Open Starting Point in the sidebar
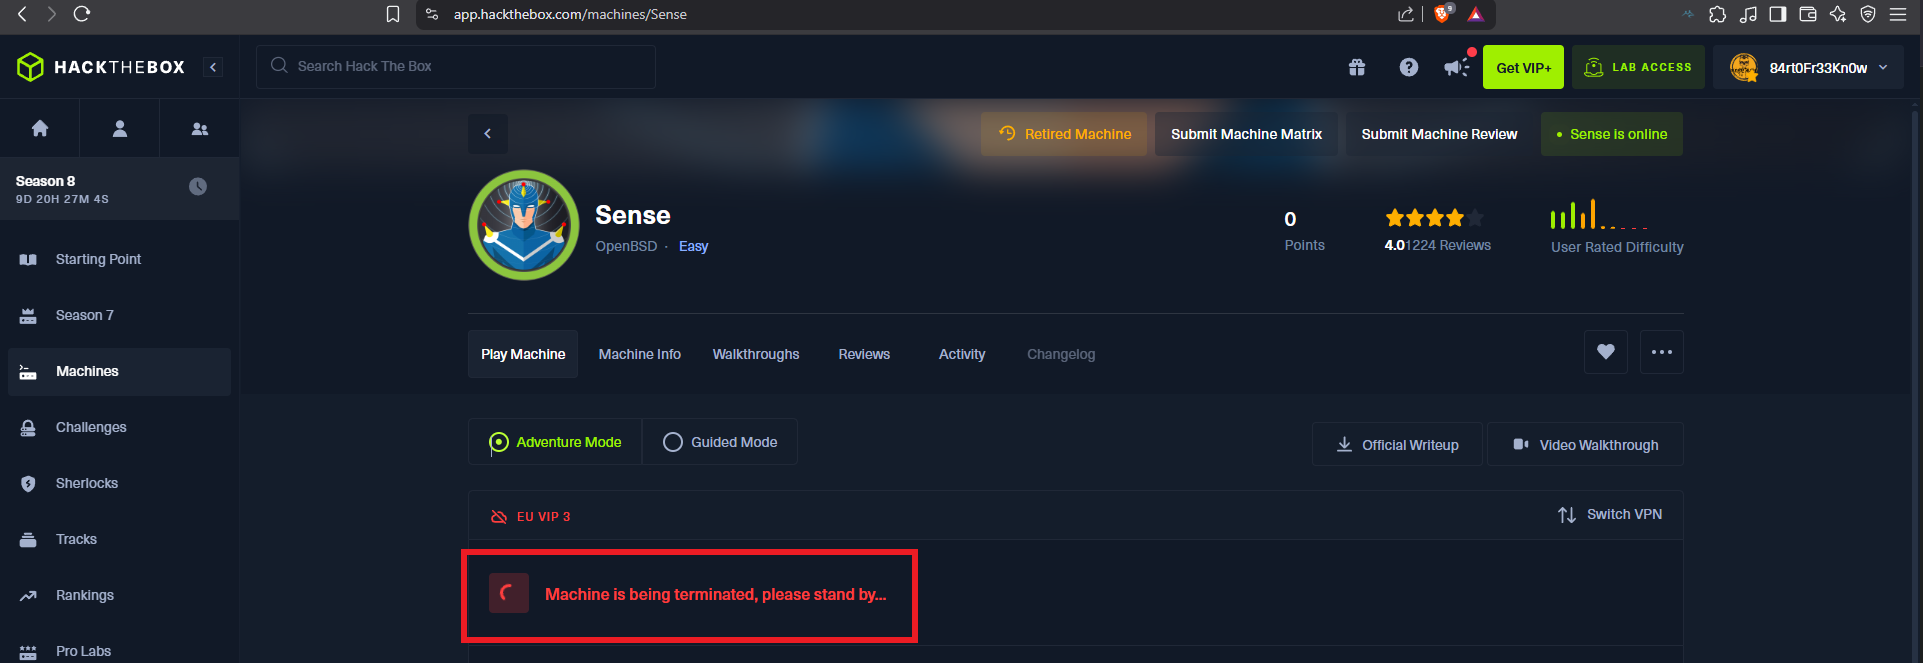This screenshot has width=1923, height=663. click(119, 259)
